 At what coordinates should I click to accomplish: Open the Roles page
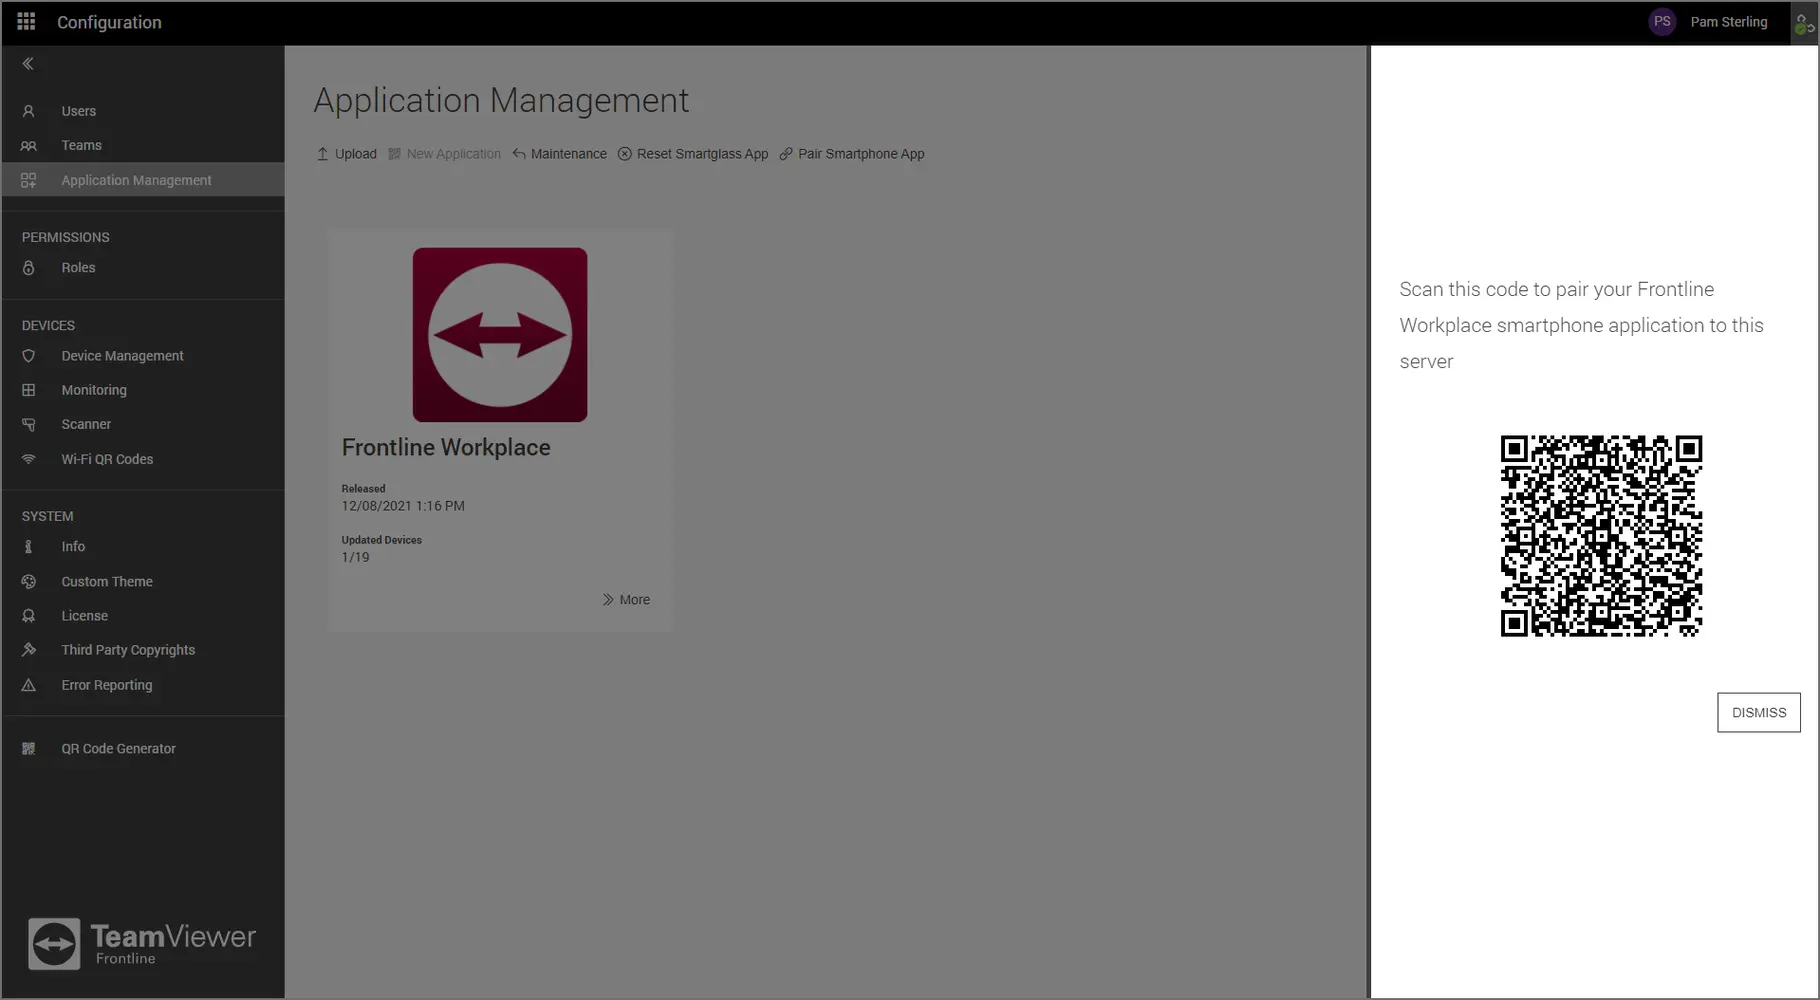coord(143,268)
